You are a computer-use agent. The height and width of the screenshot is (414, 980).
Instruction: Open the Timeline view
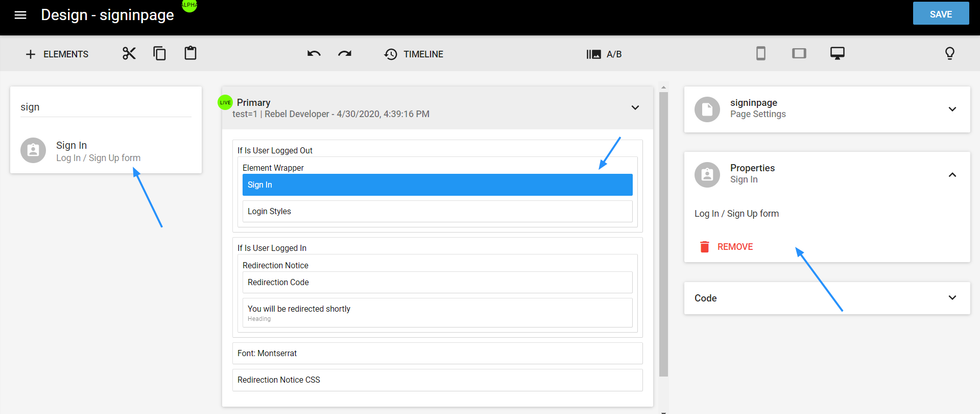coord(413,54)
